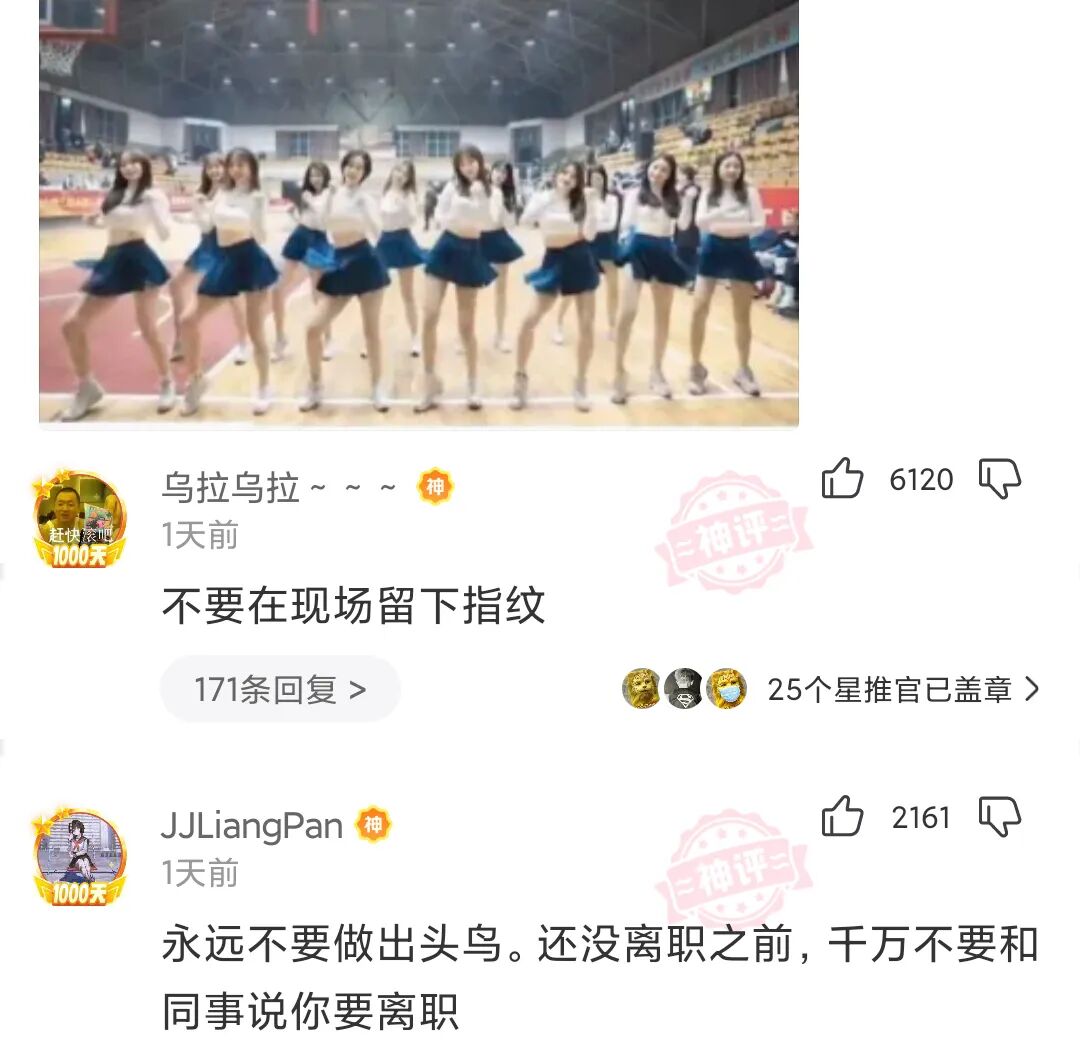Click the 神 badge next to JJLiangPan

click(373, 824)
